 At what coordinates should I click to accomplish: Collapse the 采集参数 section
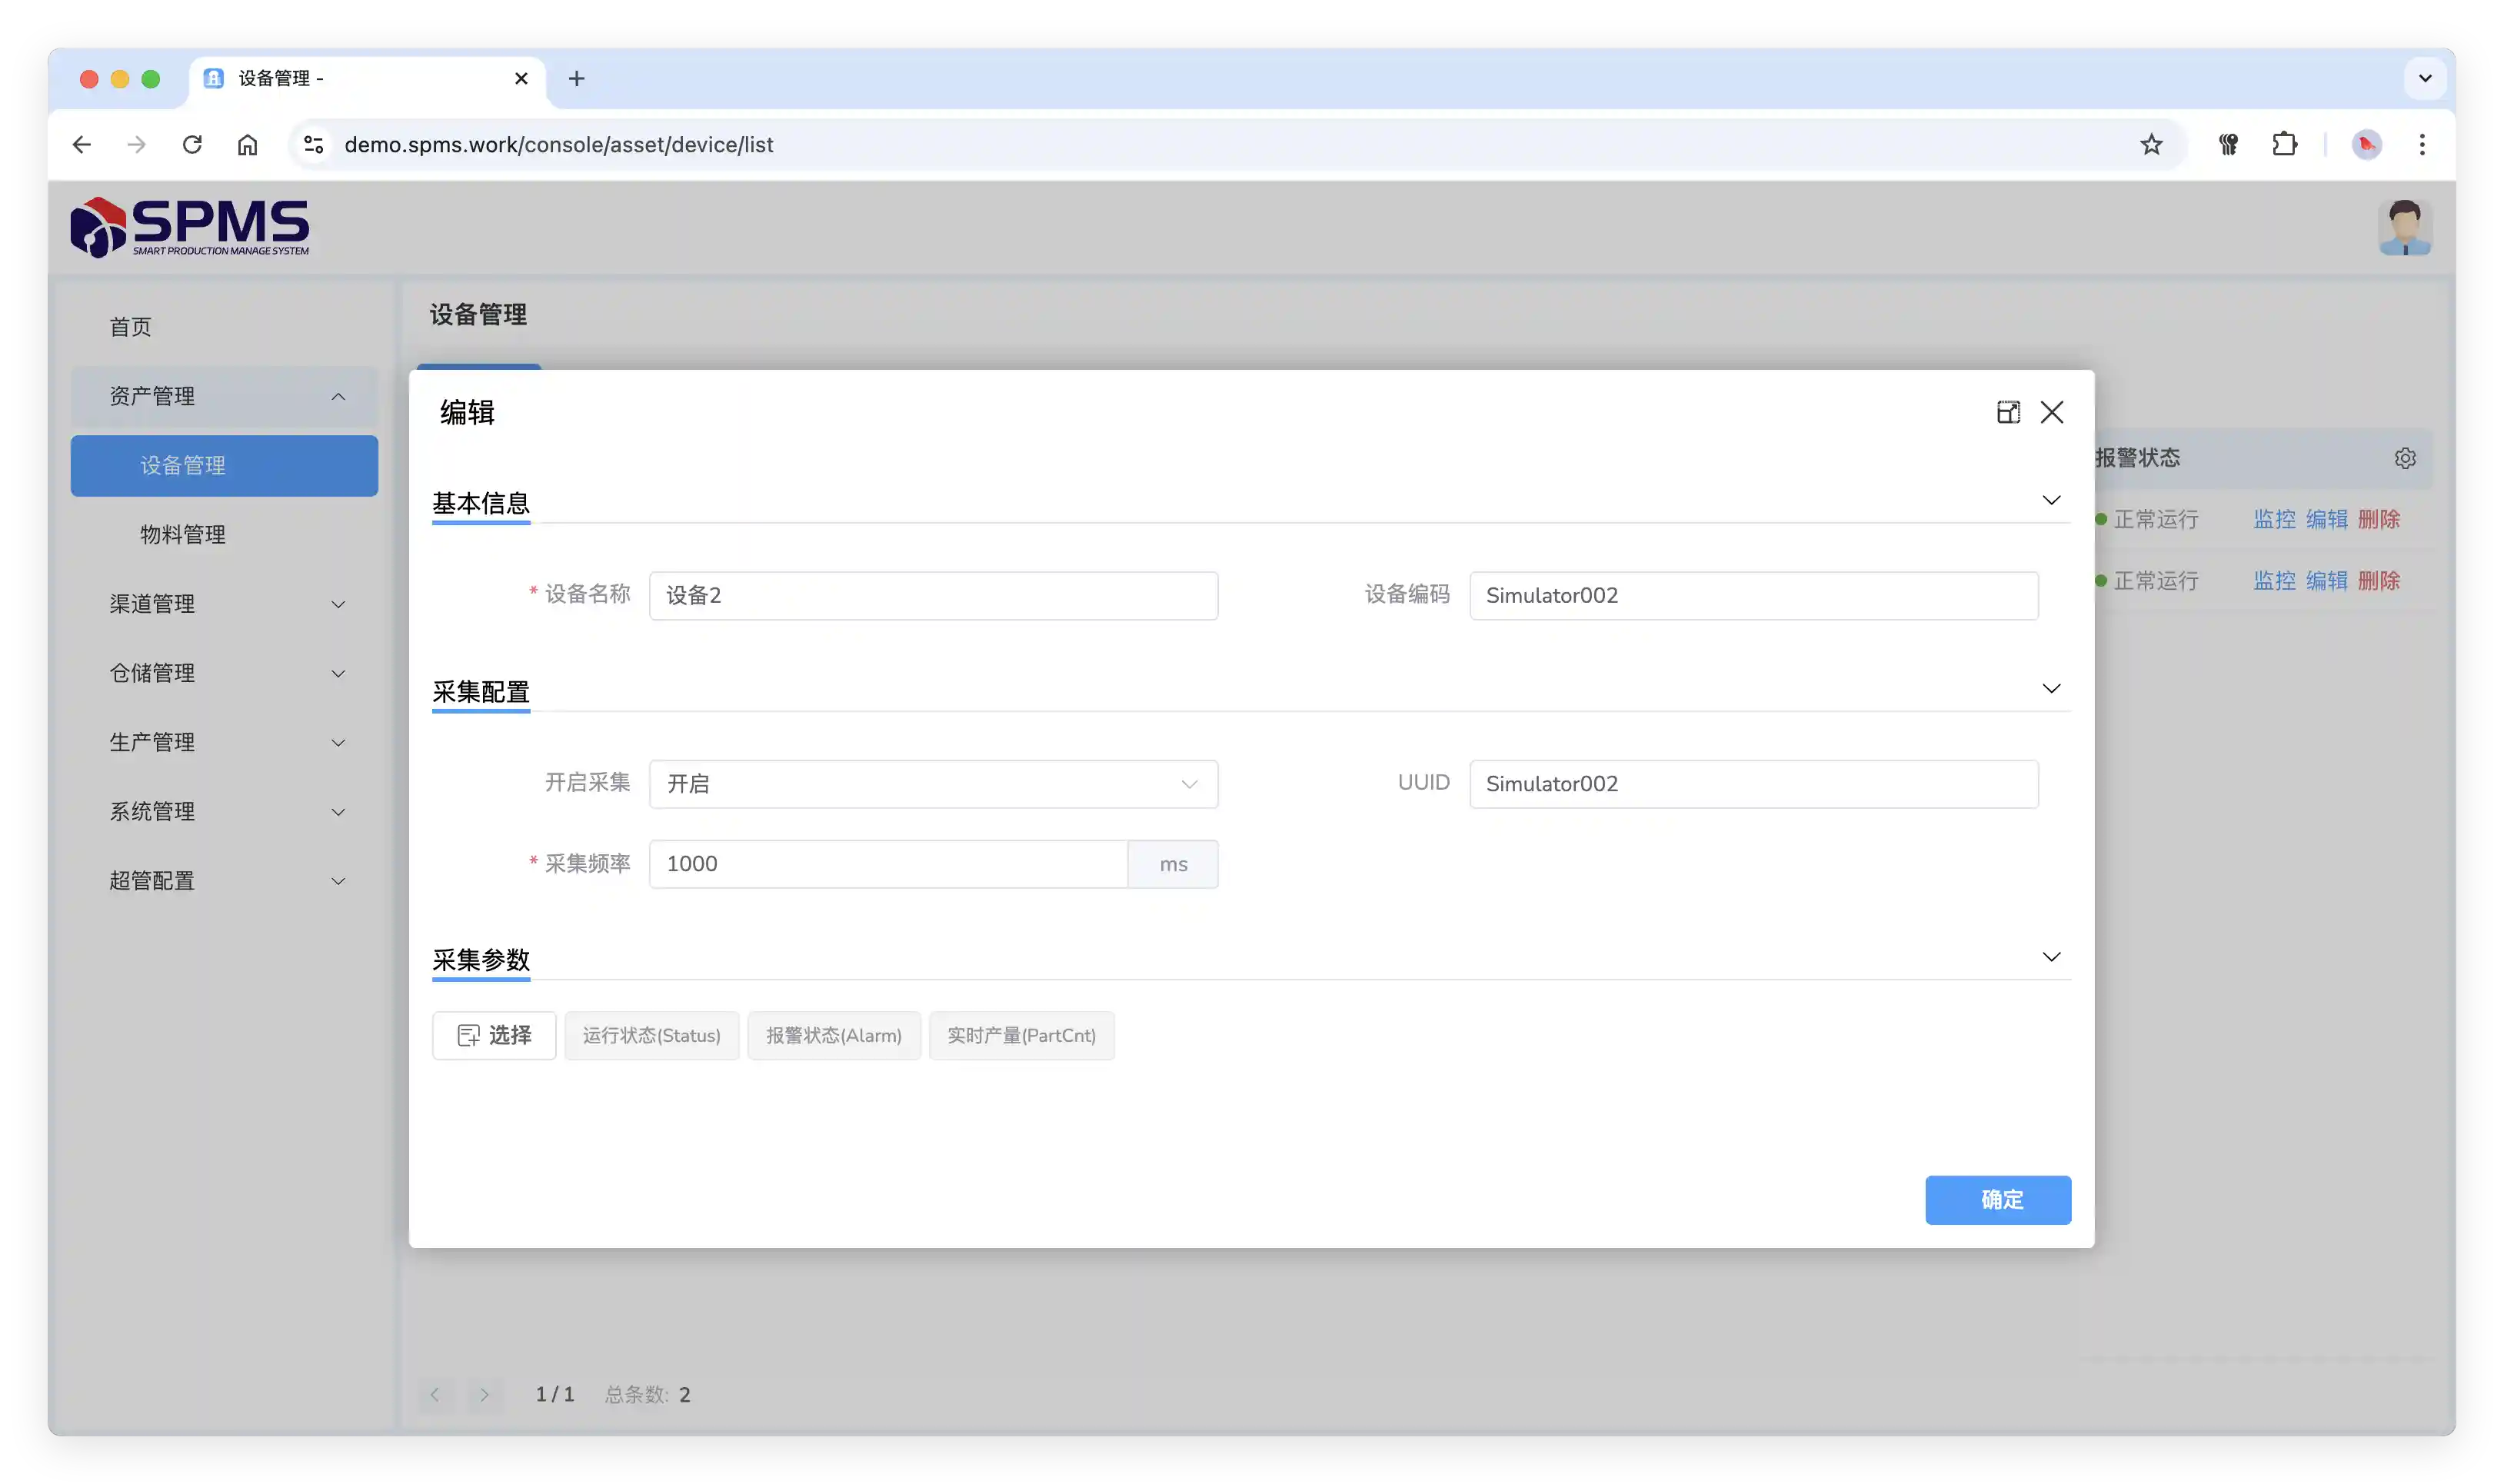2051,957
